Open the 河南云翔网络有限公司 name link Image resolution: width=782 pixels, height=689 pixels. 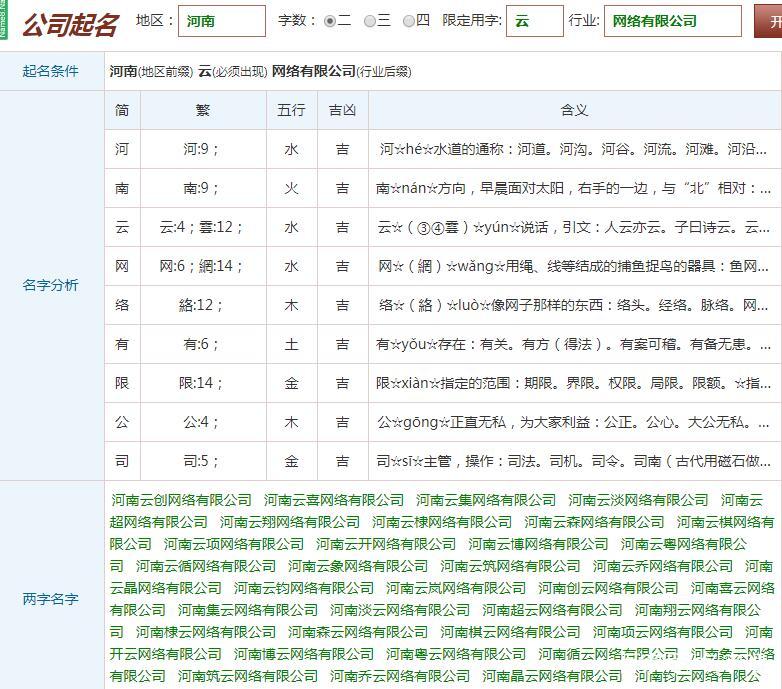pyautogui.click(x=290, y=522)
